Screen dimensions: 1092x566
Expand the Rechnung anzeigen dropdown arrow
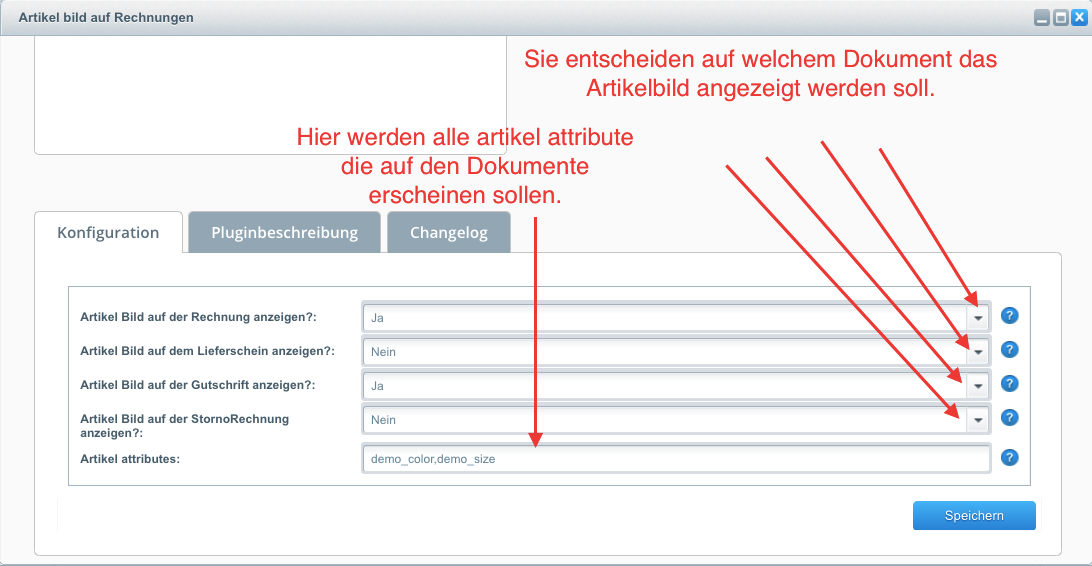978,318
